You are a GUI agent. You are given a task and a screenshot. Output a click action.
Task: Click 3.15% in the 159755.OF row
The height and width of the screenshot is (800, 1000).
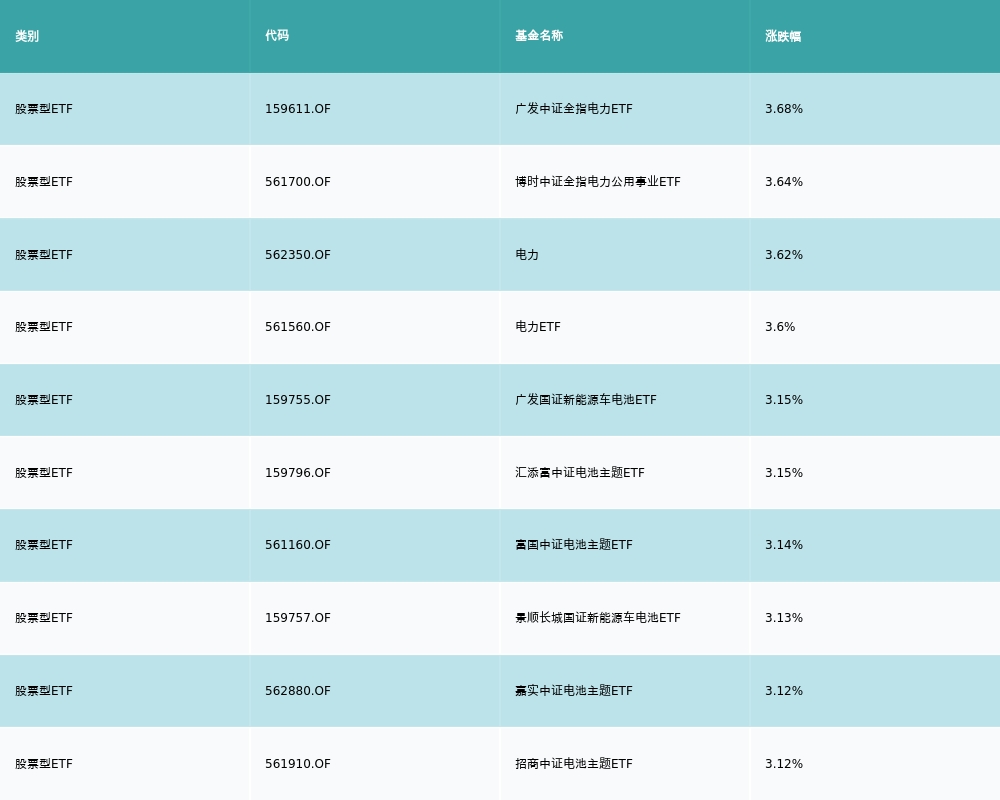point(784,400)
